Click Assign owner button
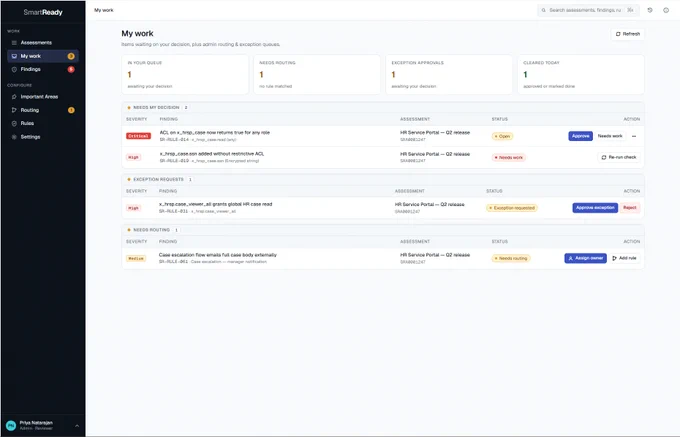The image size is (680, 437). [x=585, y=258]
